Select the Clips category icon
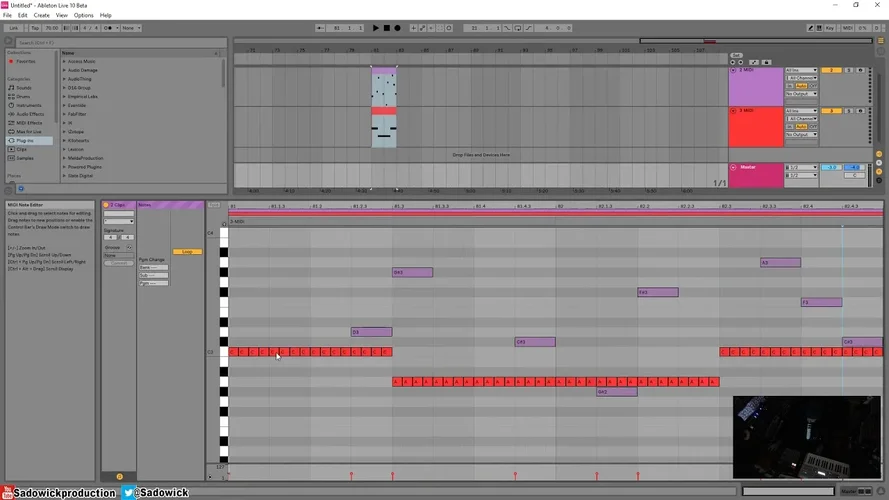 11,149
